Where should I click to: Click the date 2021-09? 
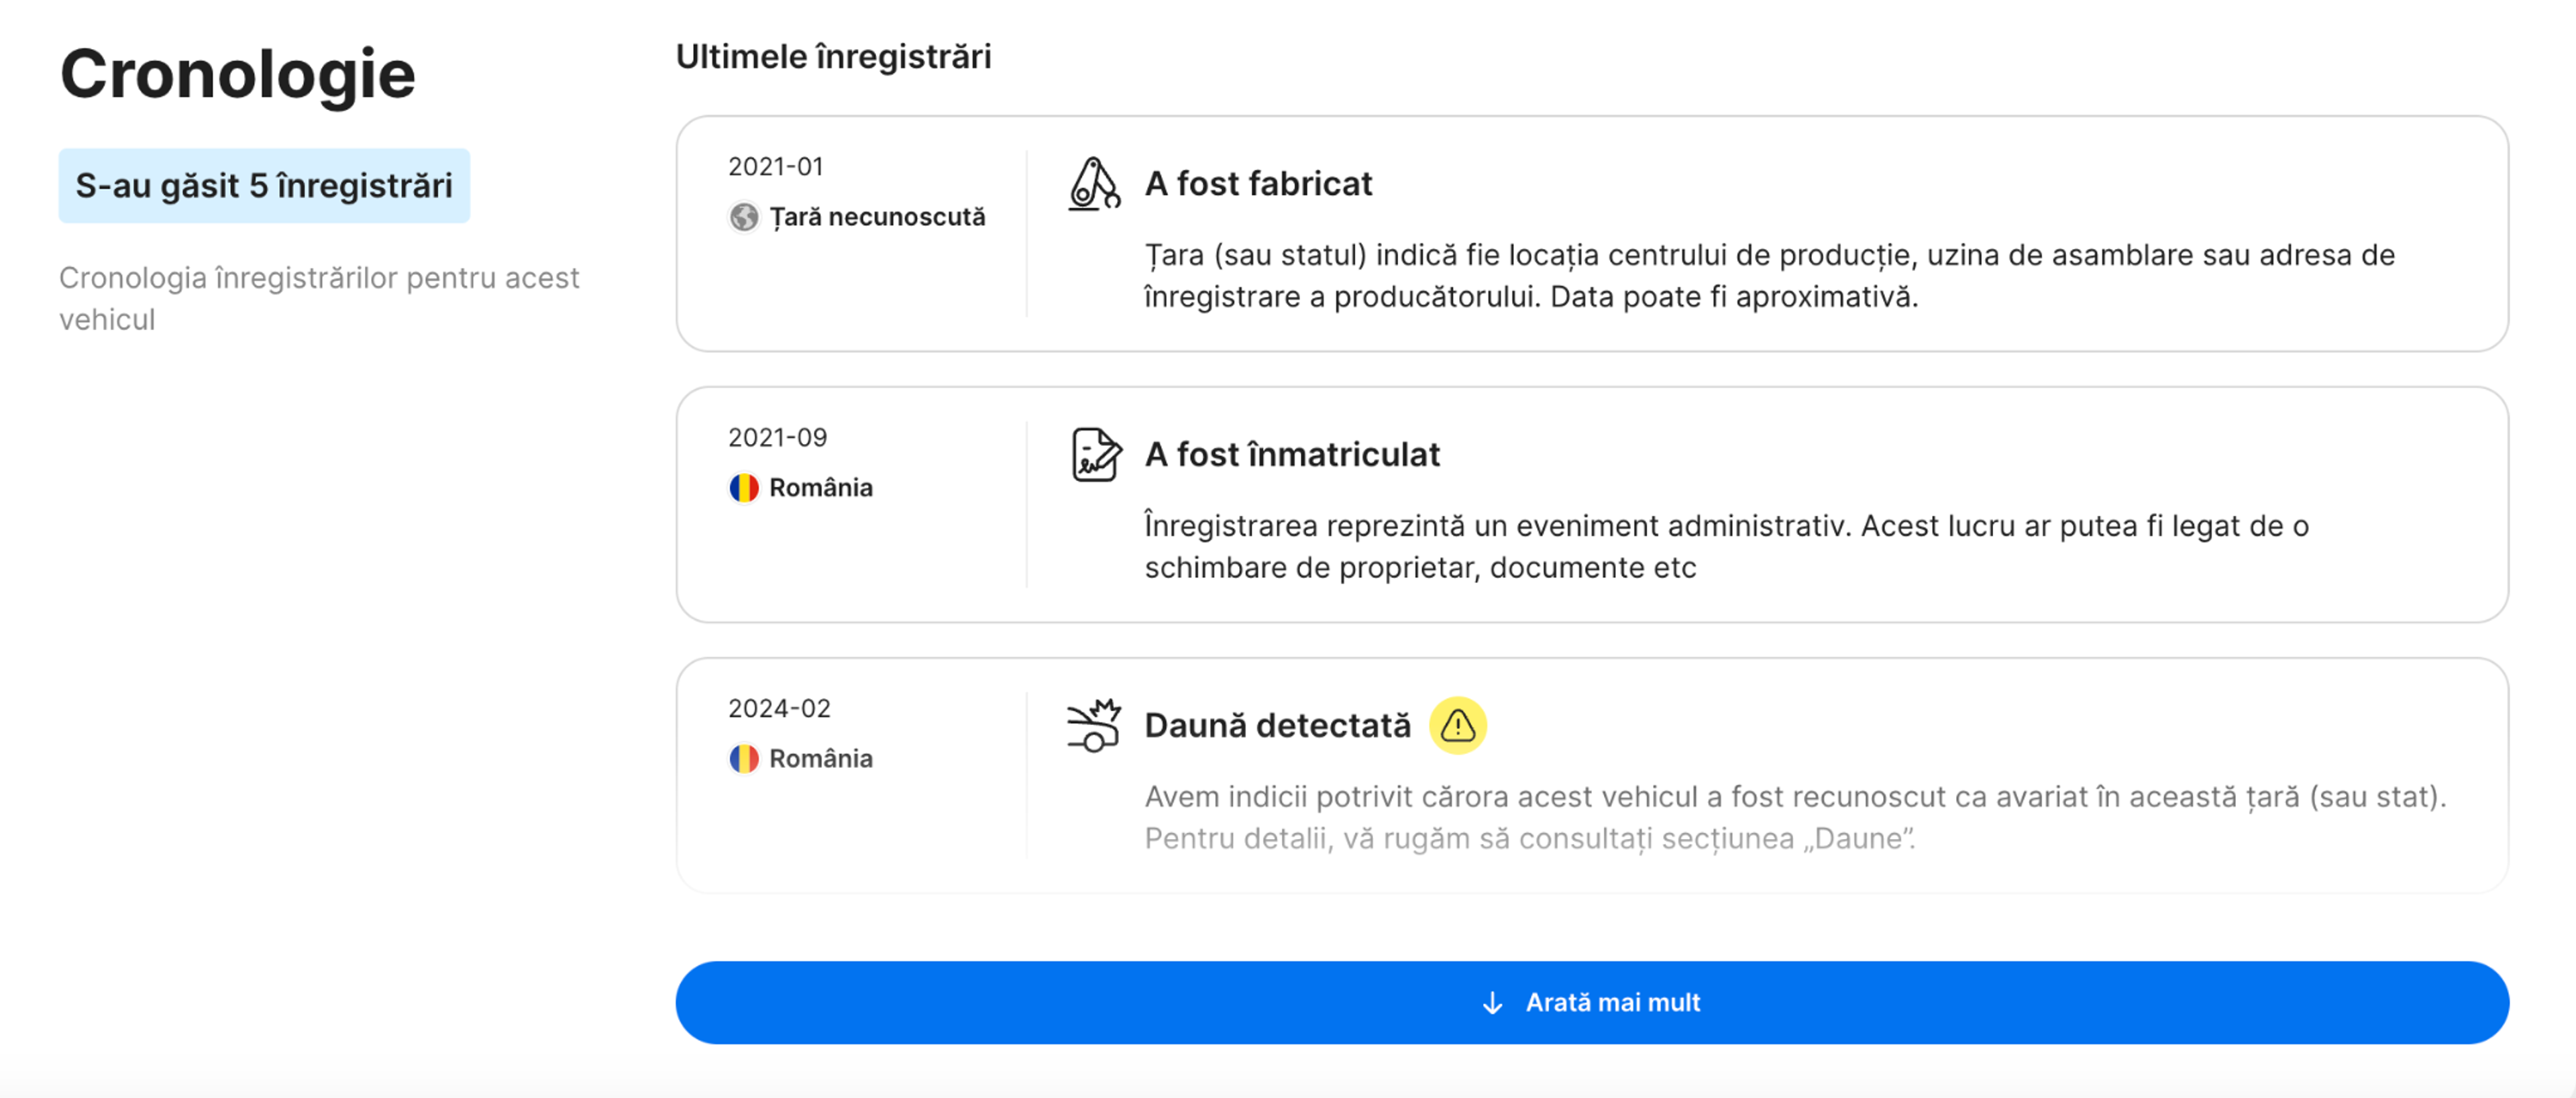pyautogui.click(x=777, y=438)
